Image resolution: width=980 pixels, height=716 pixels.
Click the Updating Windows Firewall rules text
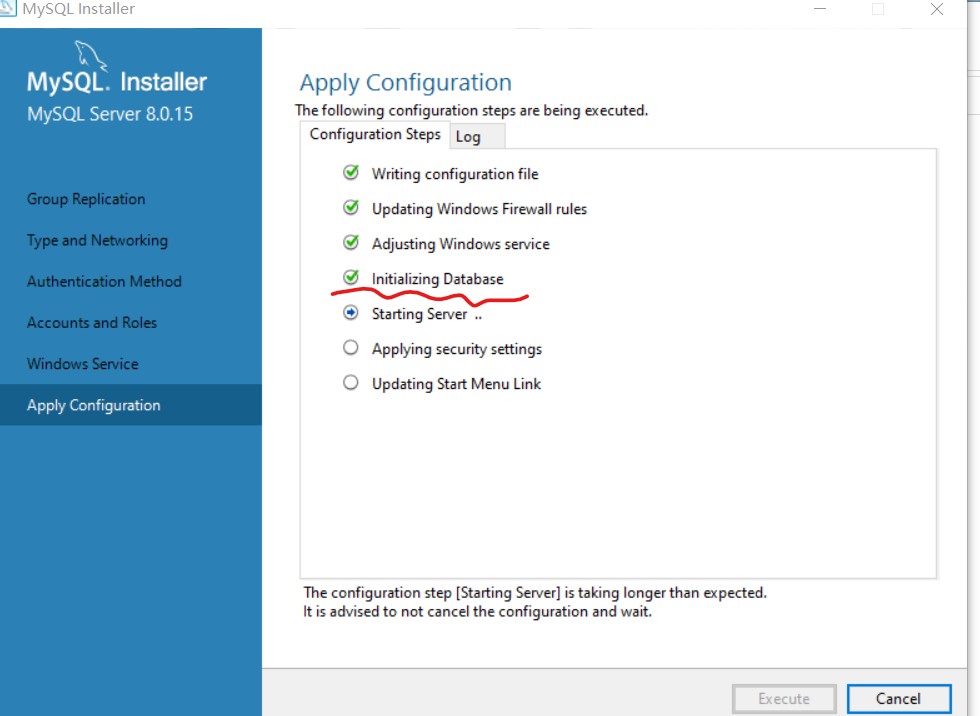[x=479, y=209]
